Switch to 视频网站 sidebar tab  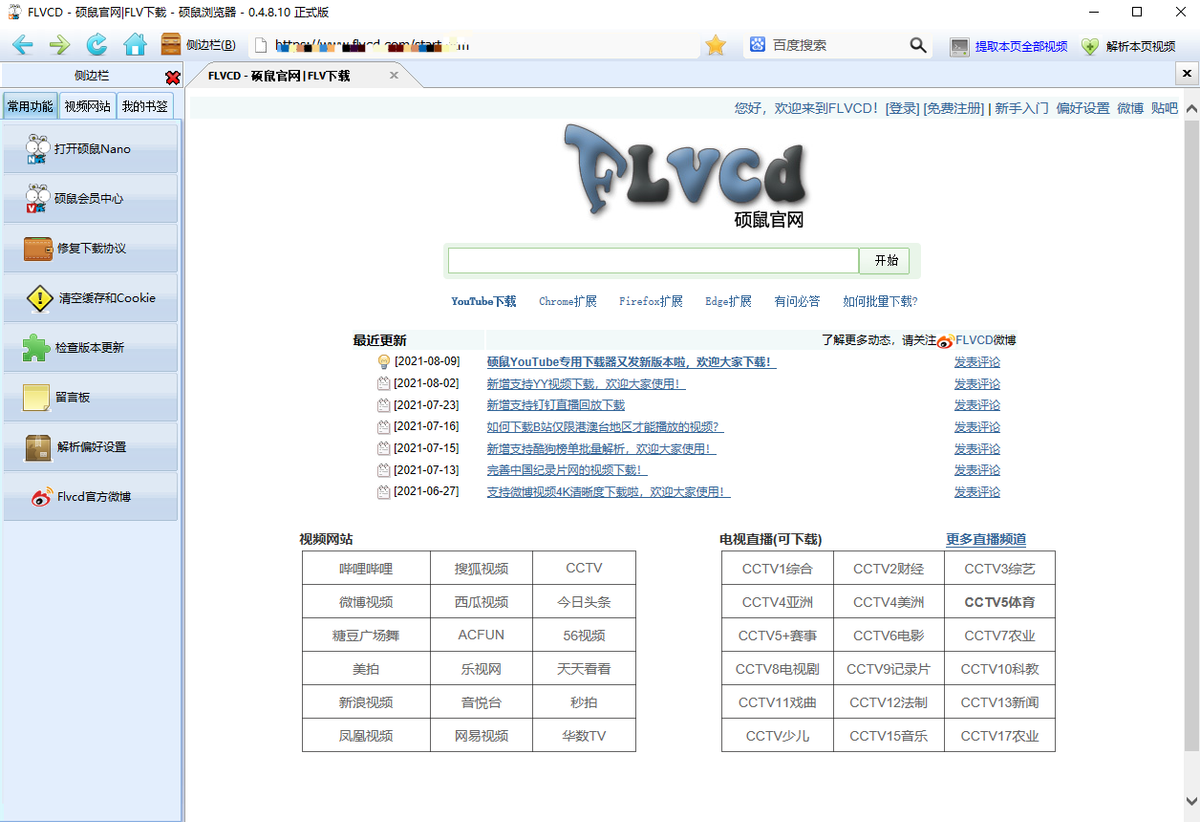87,106
